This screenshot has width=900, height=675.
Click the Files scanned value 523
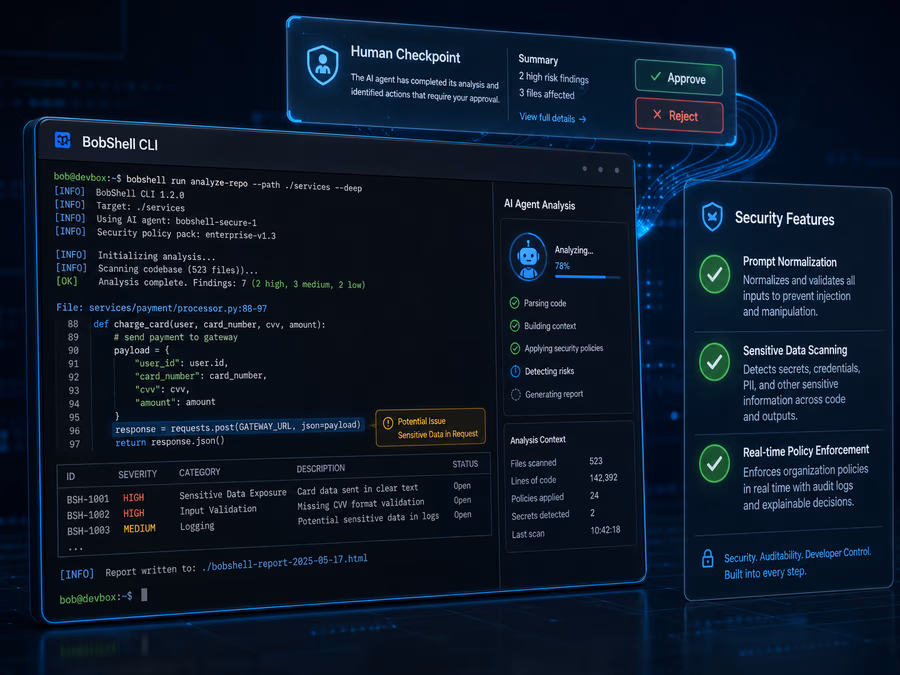coord(596,461)
